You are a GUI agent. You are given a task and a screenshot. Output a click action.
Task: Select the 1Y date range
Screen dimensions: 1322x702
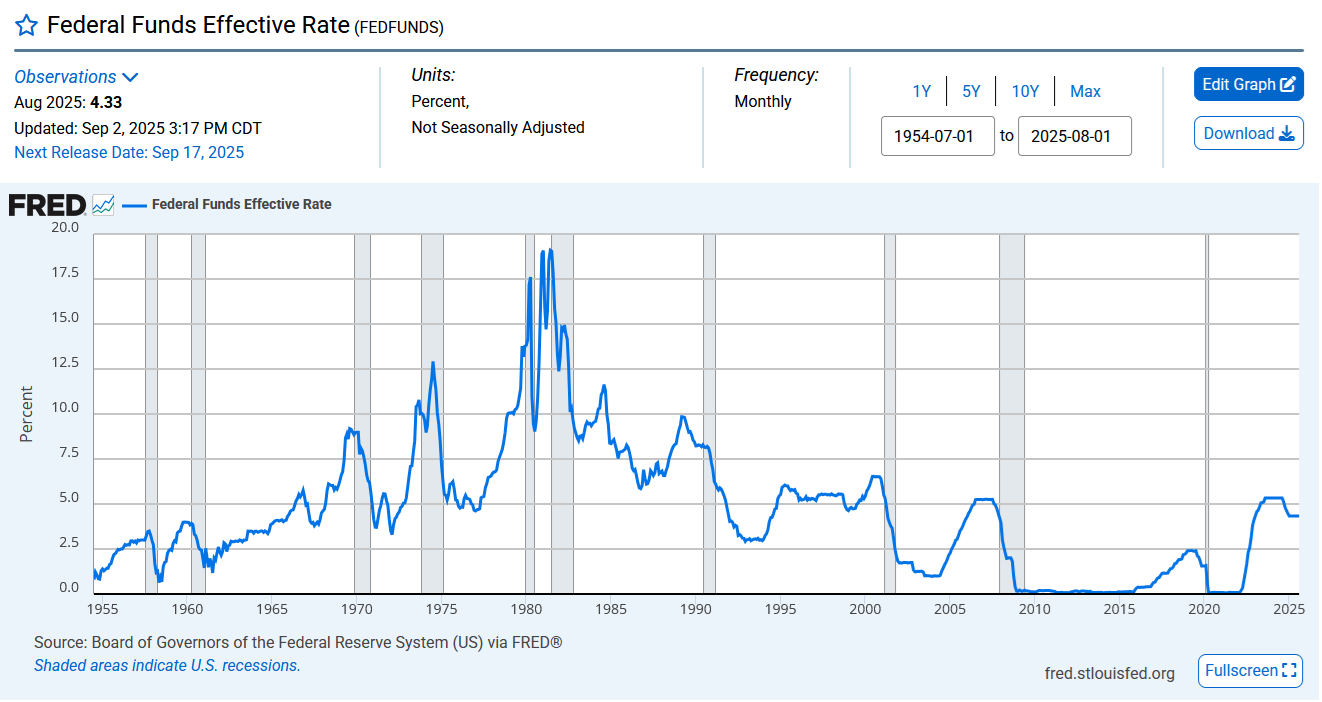coord(921,91)
